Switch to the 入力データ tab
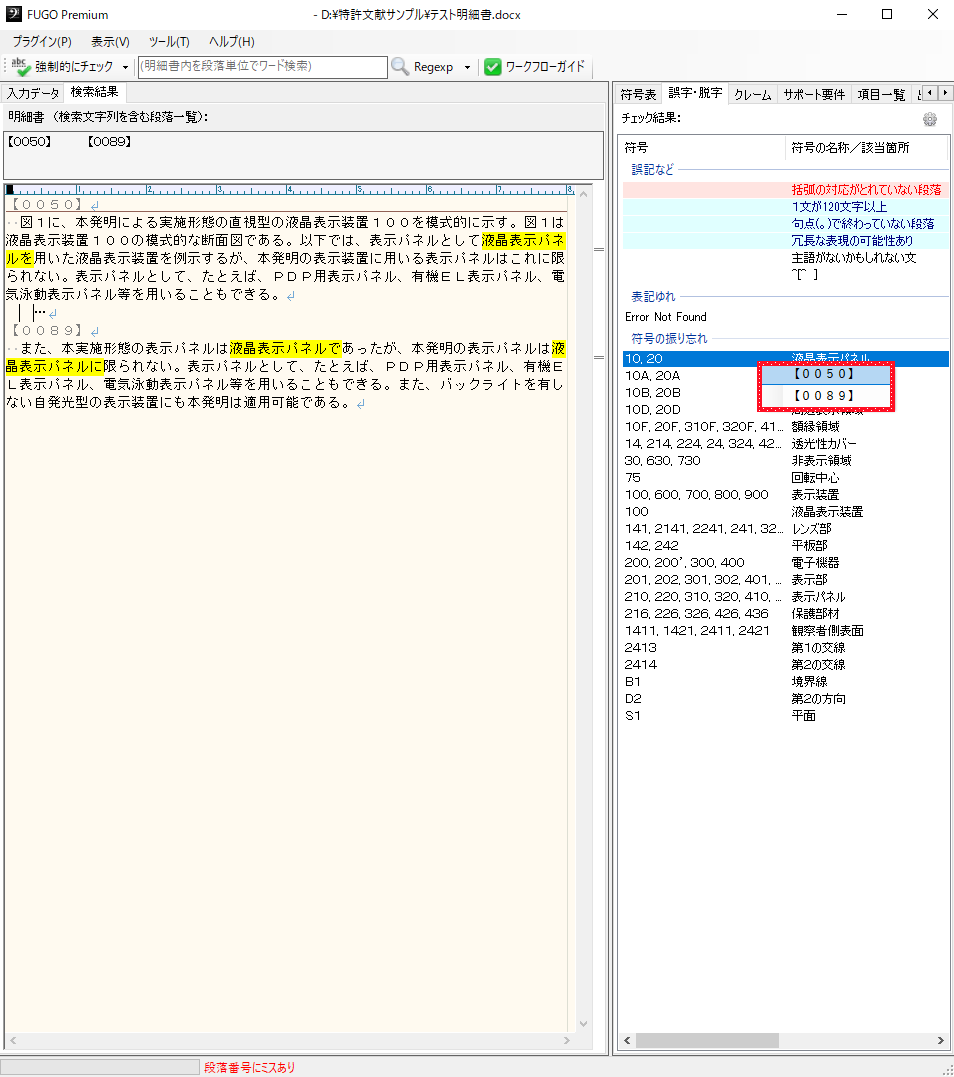 tap(33, 93)
